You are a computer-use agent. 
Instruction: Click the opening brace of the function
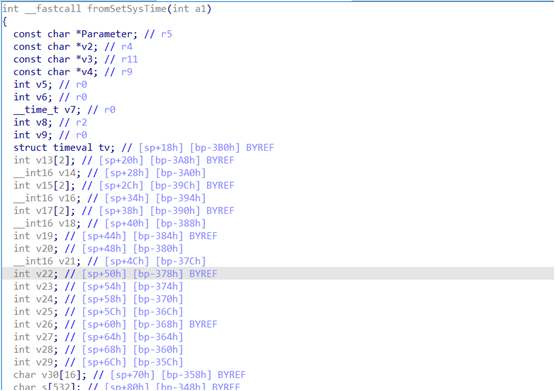[4, 22]
